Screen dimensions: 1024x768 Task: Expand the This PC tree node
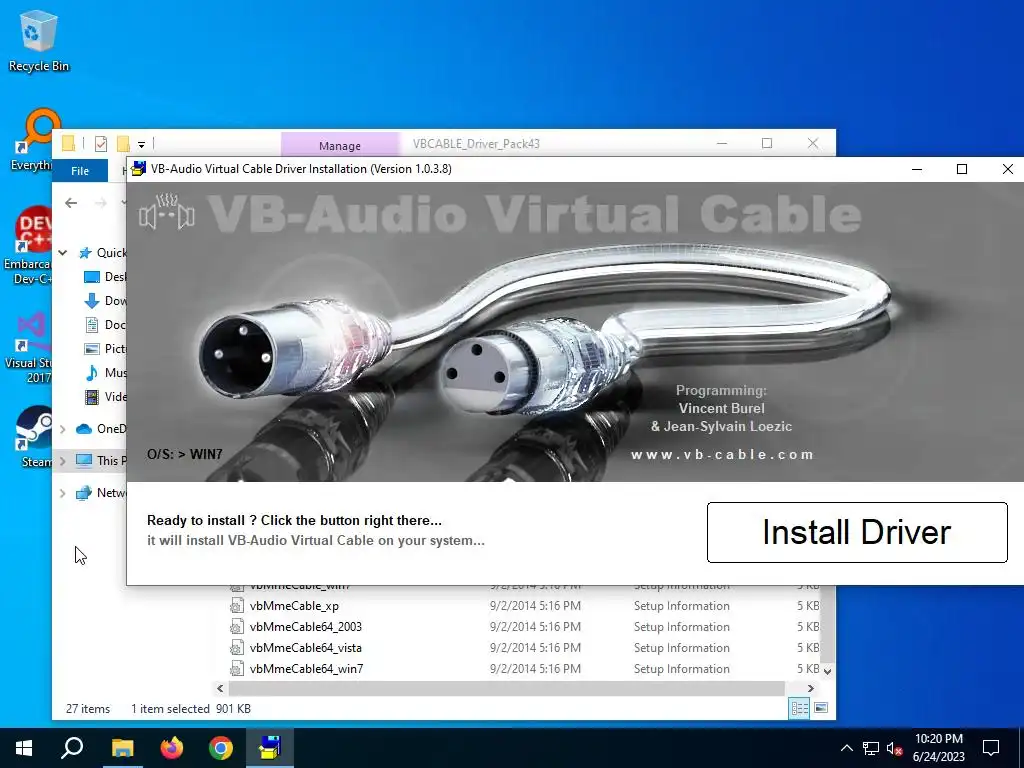[x=63, y=461]
